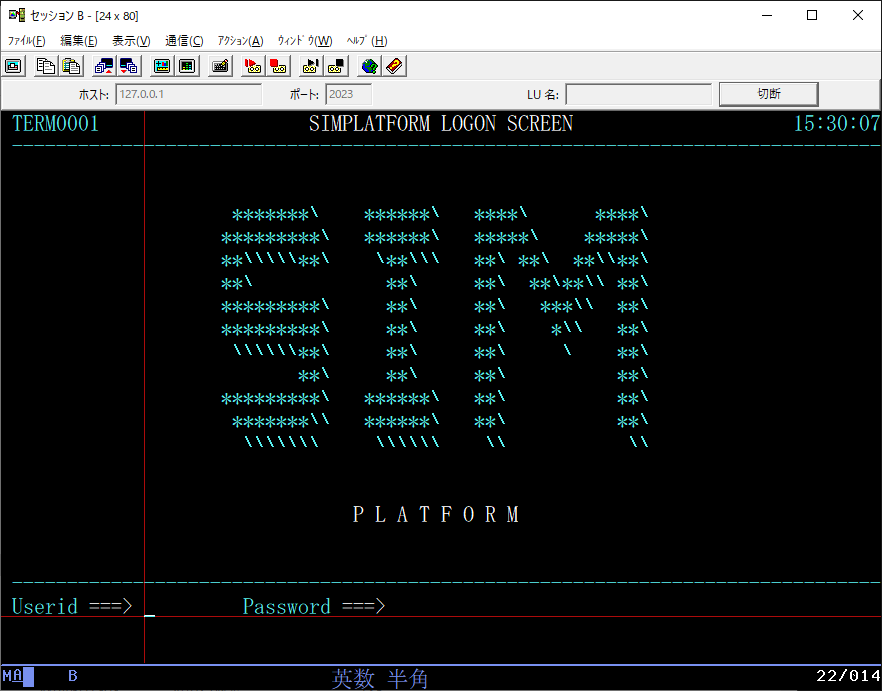Click the 切断 disconnect button
The image size is (882, 691).
click(x=768, y=94)
